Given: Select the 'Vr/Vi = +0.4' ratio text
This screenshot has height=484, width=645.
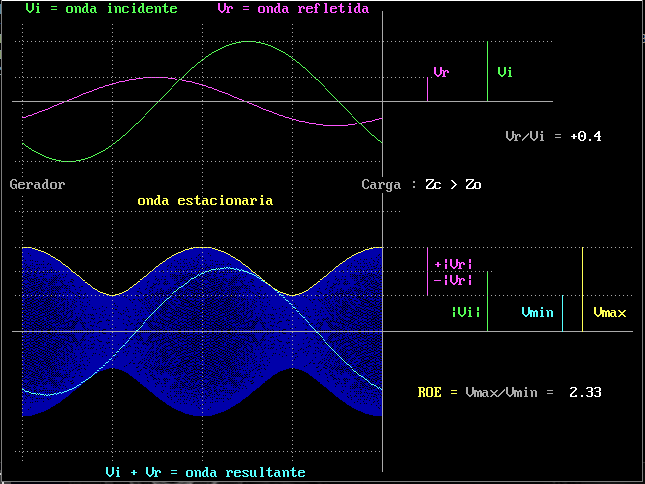Looking at the screenshot, I should [553, 136].
